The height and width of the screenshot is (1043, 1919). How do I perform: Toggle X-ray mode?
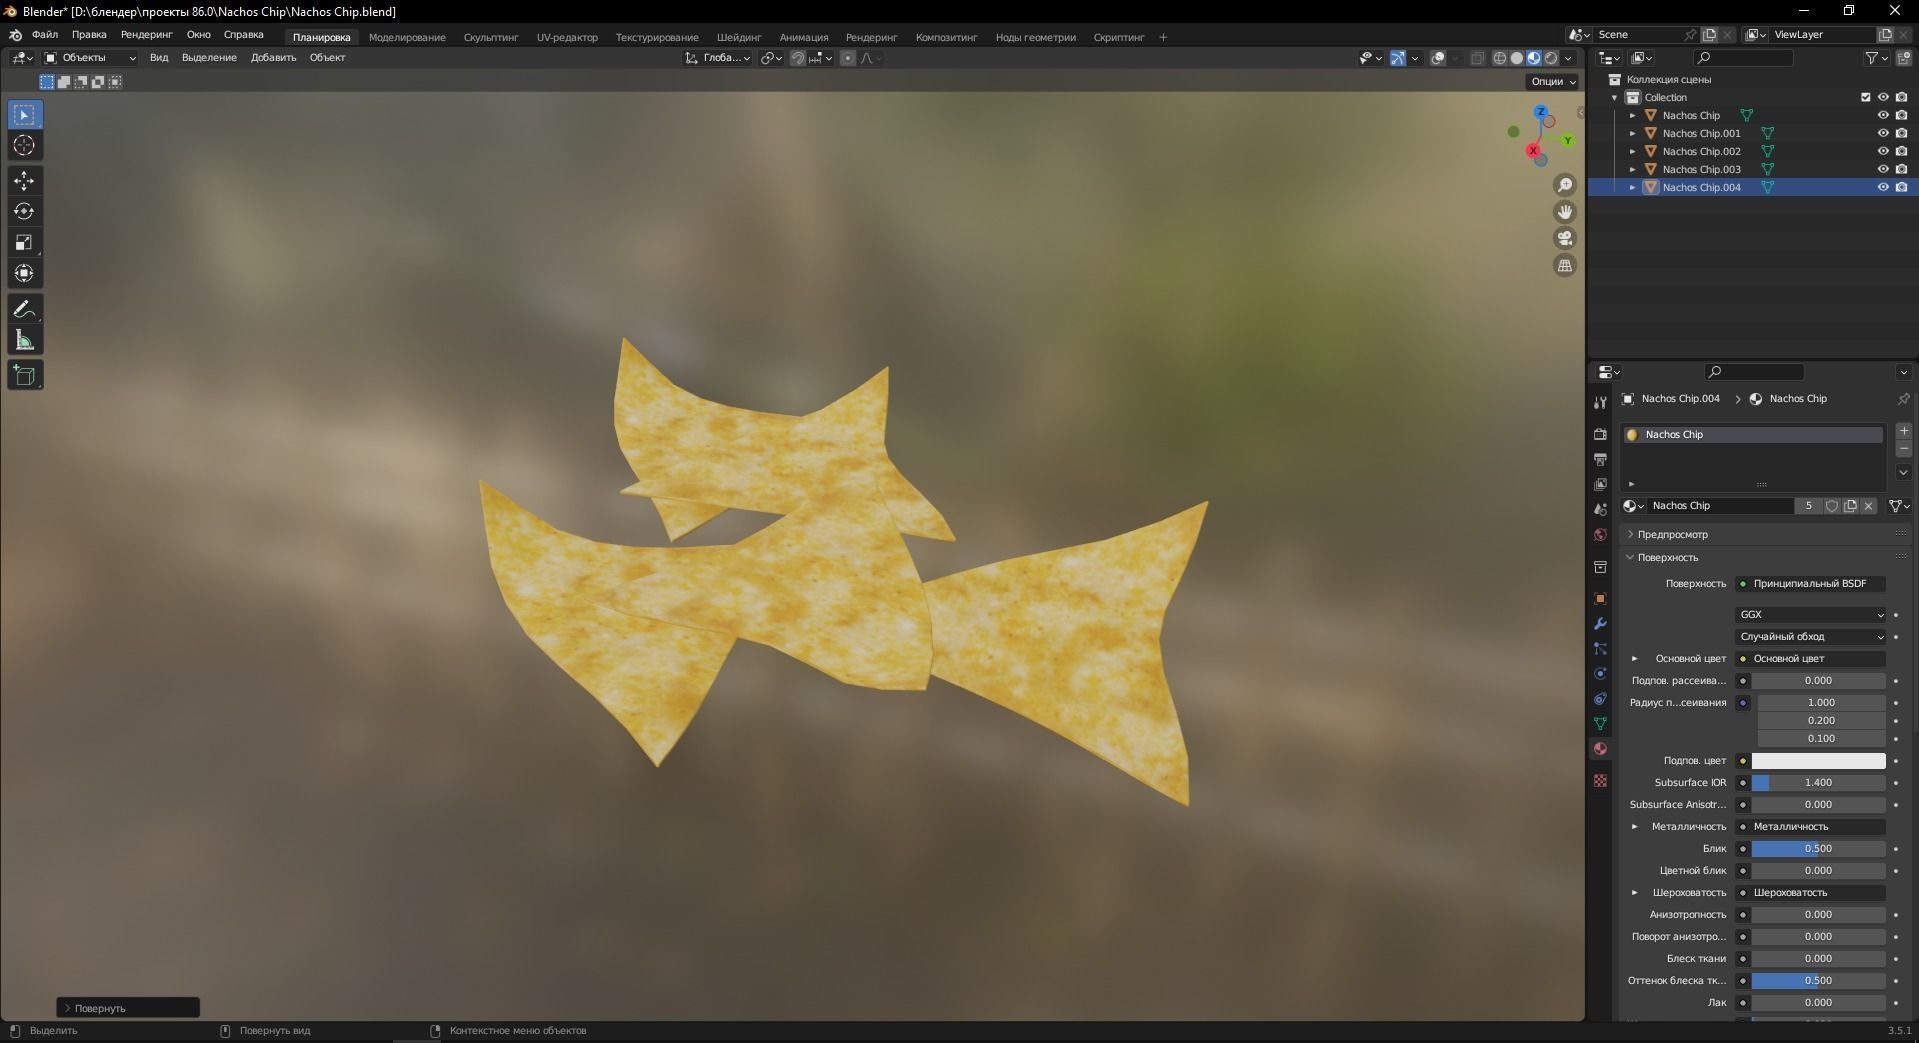[1477, 58]
